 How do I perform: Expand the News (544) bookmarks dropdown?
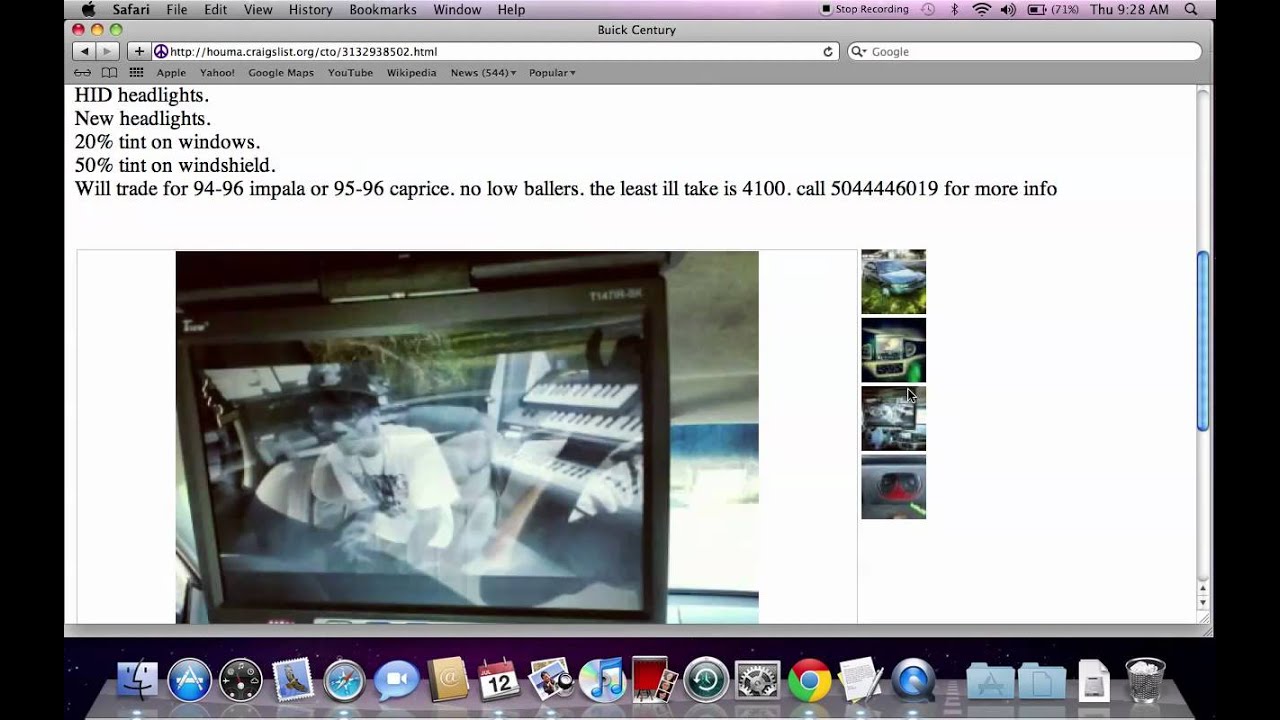483,73
